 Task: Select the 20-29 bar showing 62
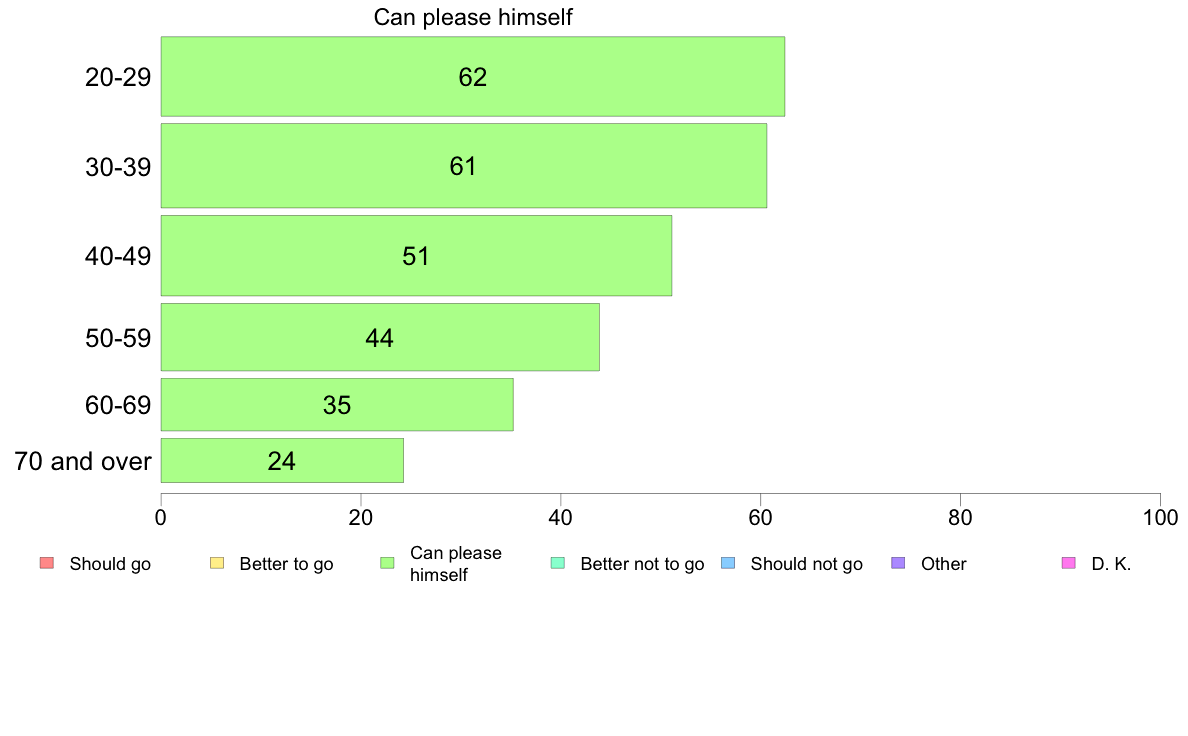(x=472, y=77)
